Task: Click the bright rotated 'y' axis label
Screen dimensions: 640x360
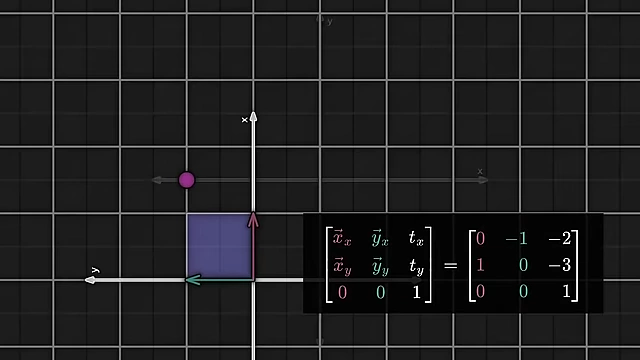Action: (95, 270)
